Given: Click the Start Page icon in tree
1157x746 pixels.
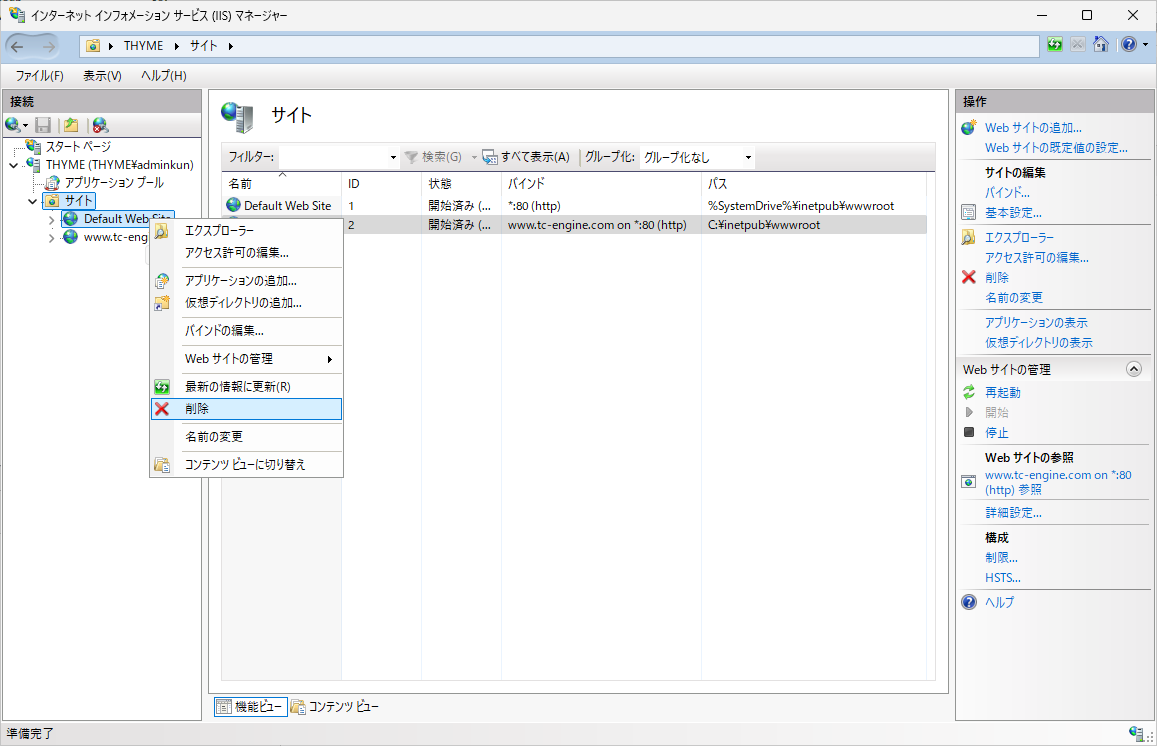Looking at the screenshot, I should [x=33, y=146].
